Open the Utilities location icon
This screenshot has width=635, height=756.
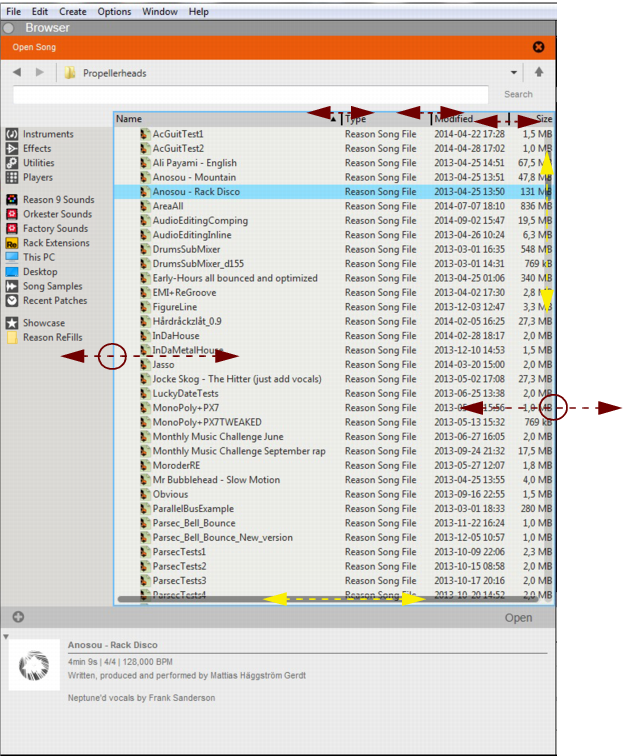pyautogui.click(x=12, y=163)
